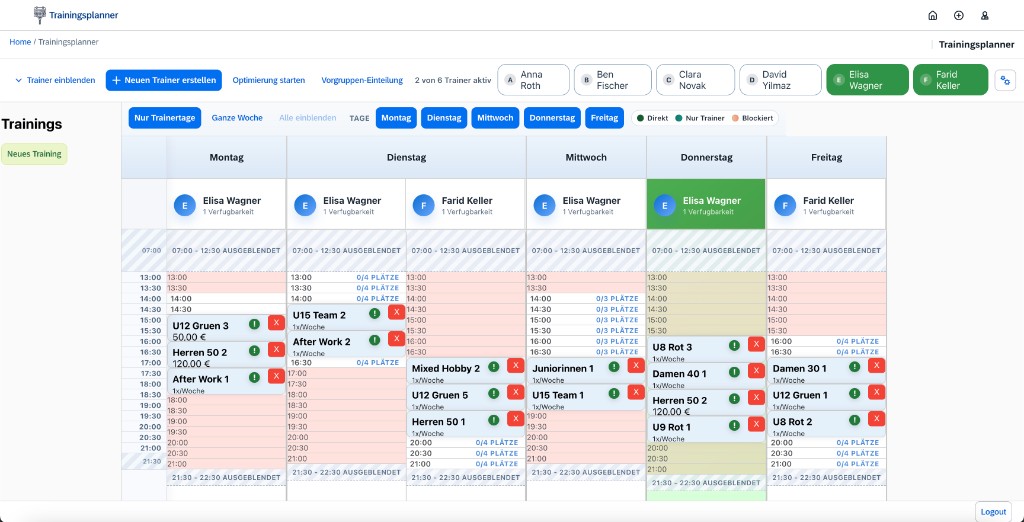
Task: Remove U12 Gruen 3 training with X
Action: [x=276, y=323]
